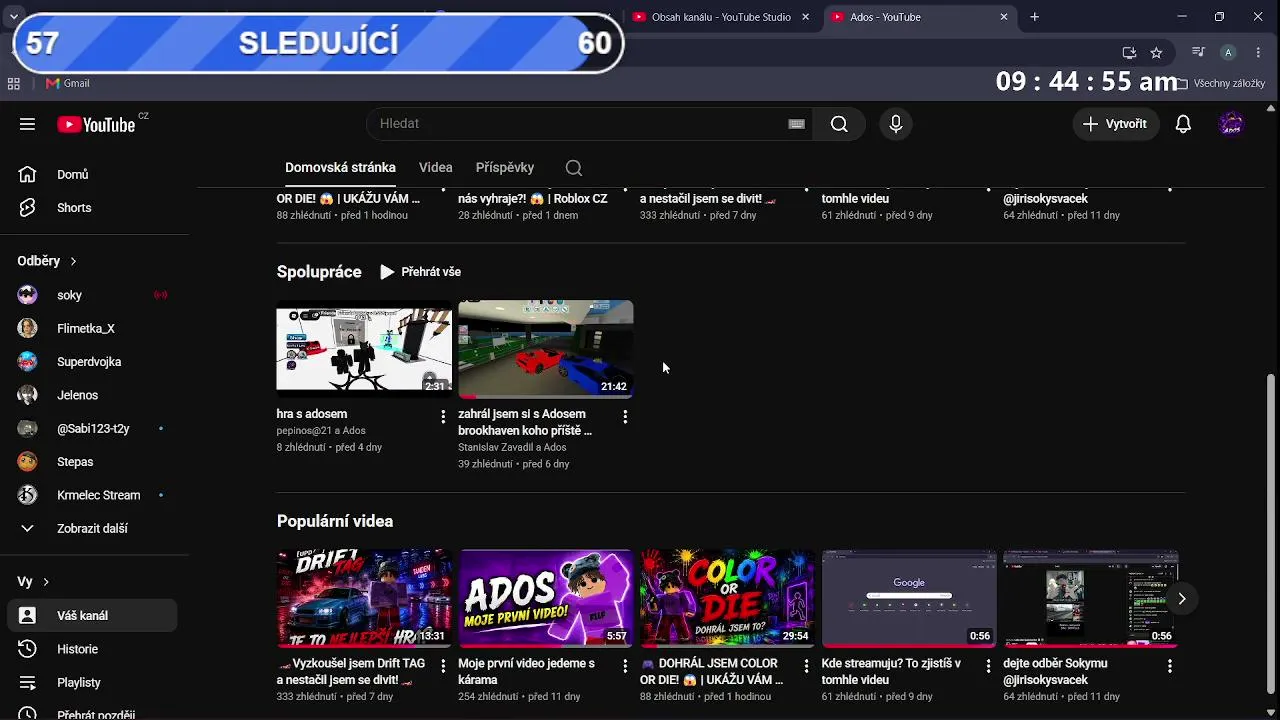Select Váš kanál in the sidebar
This screenshot has width=1280, height=720.
(x=92, y=616)
